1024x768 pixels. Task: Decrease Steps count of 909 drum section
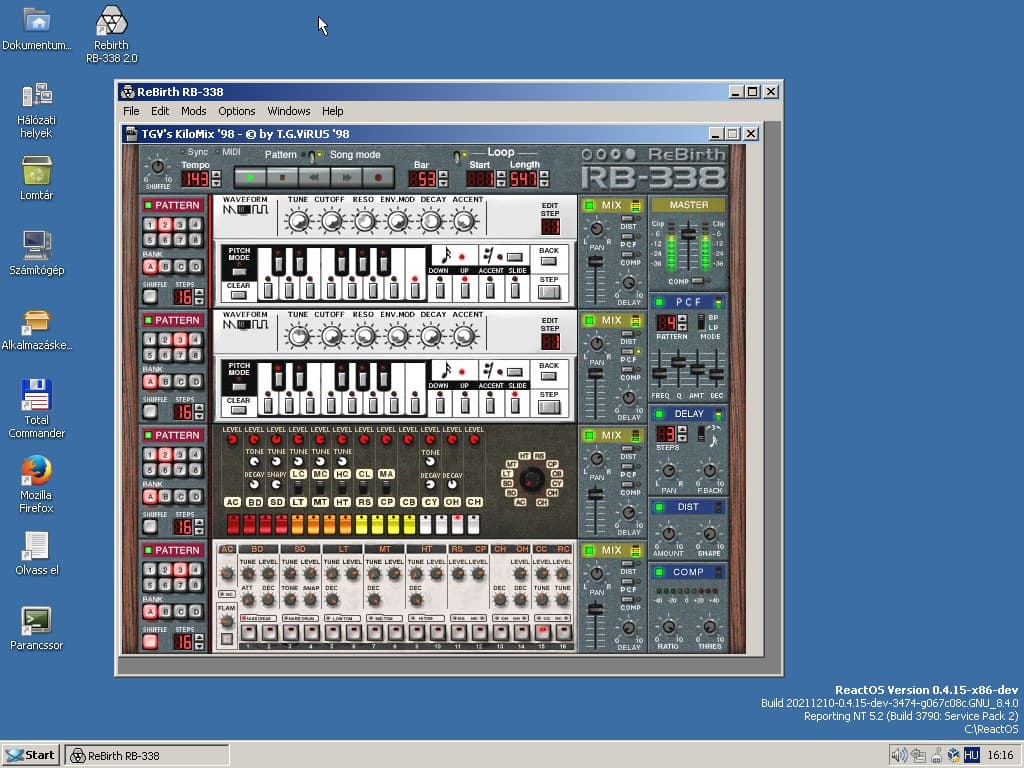(199, 646)
